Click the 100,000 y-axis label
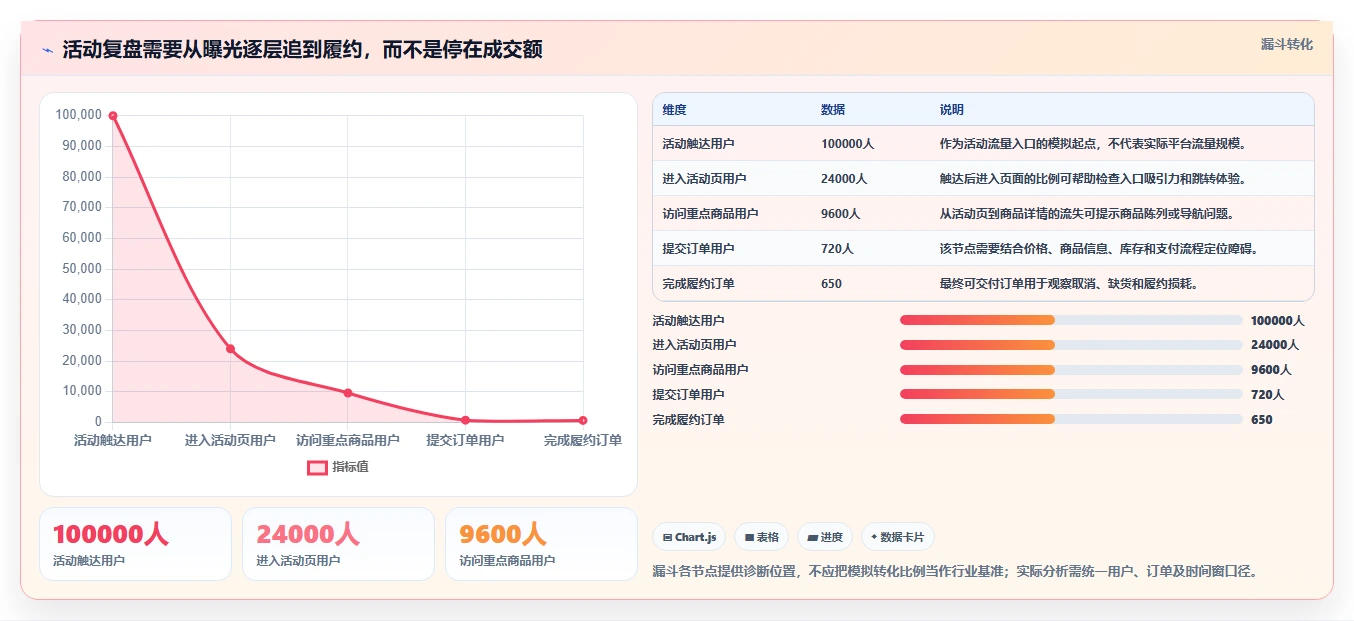 click(x=79, y=116)
